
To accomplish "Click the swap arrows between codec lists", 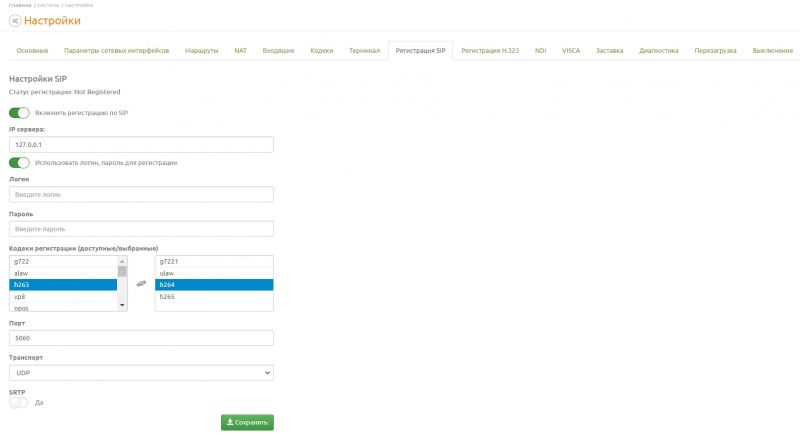I will 141,284.
